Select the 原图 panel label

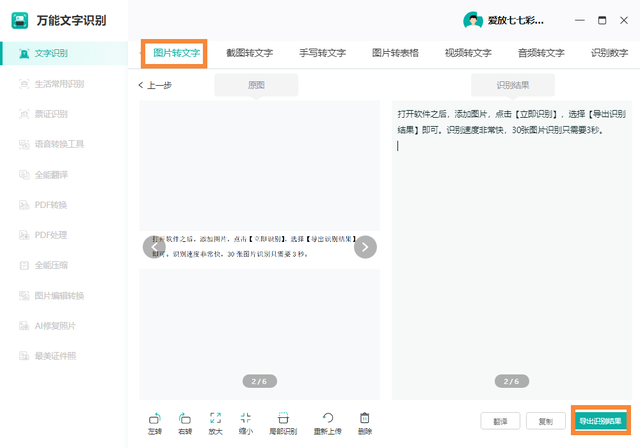[x=256, y=85]
